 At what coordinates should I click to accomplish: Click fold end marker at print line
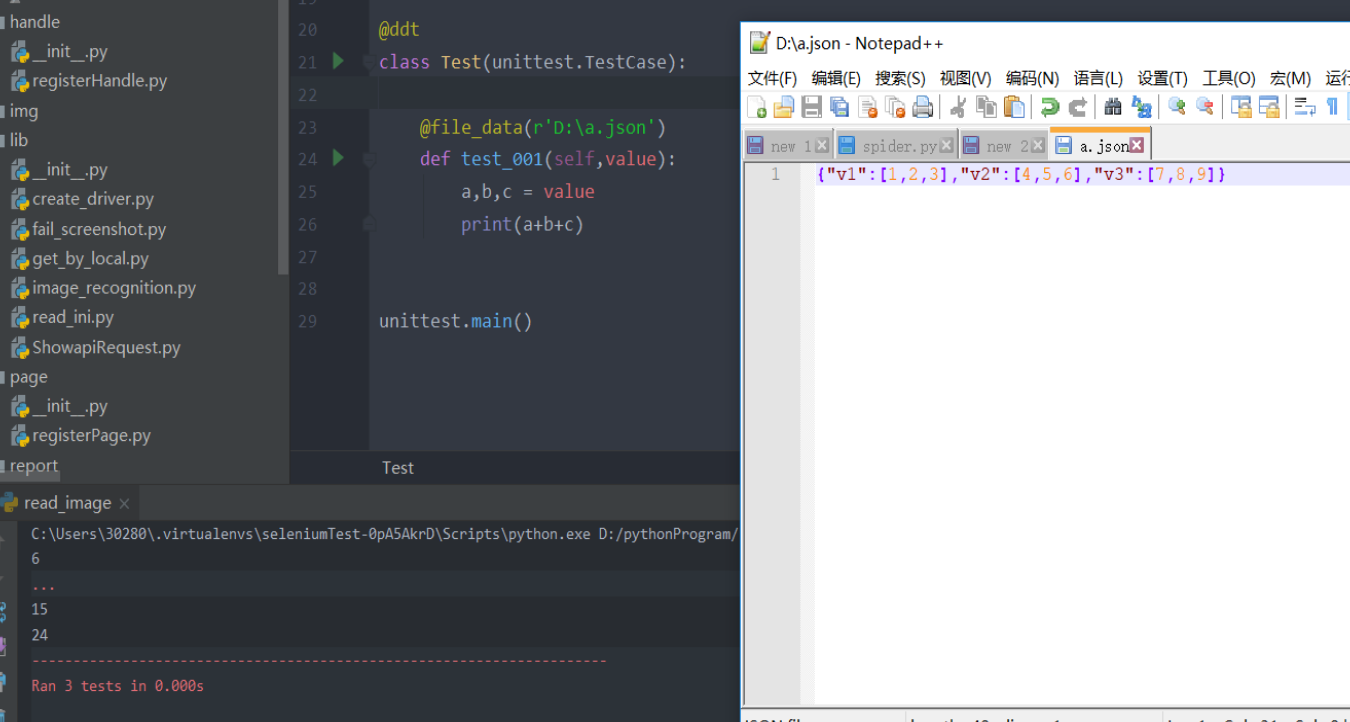click(x=368, y=224)
